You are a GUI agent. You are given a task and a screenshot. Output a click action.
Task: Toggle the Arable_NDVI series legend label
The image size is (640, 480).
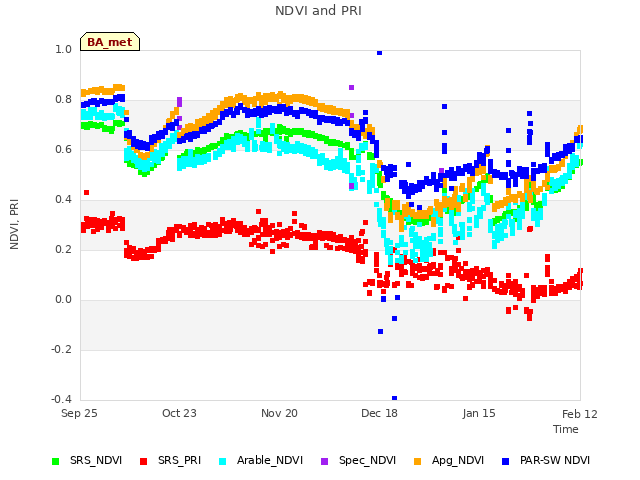[x=270, y=460]
